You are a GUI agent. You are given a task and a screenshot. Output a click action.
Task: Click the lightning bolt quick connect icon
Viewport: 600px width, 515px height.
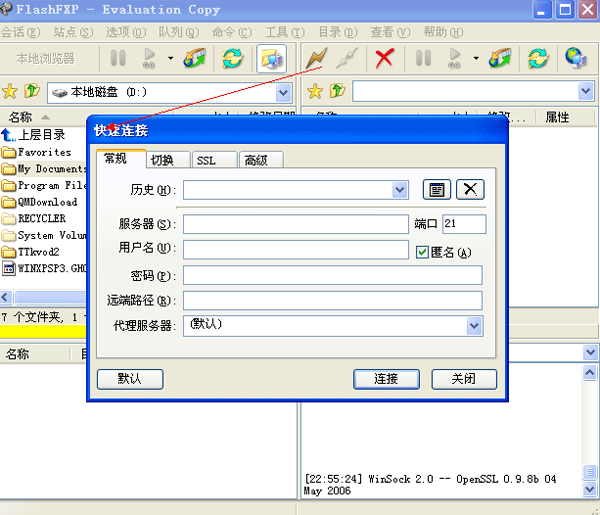tap(316, 58)
